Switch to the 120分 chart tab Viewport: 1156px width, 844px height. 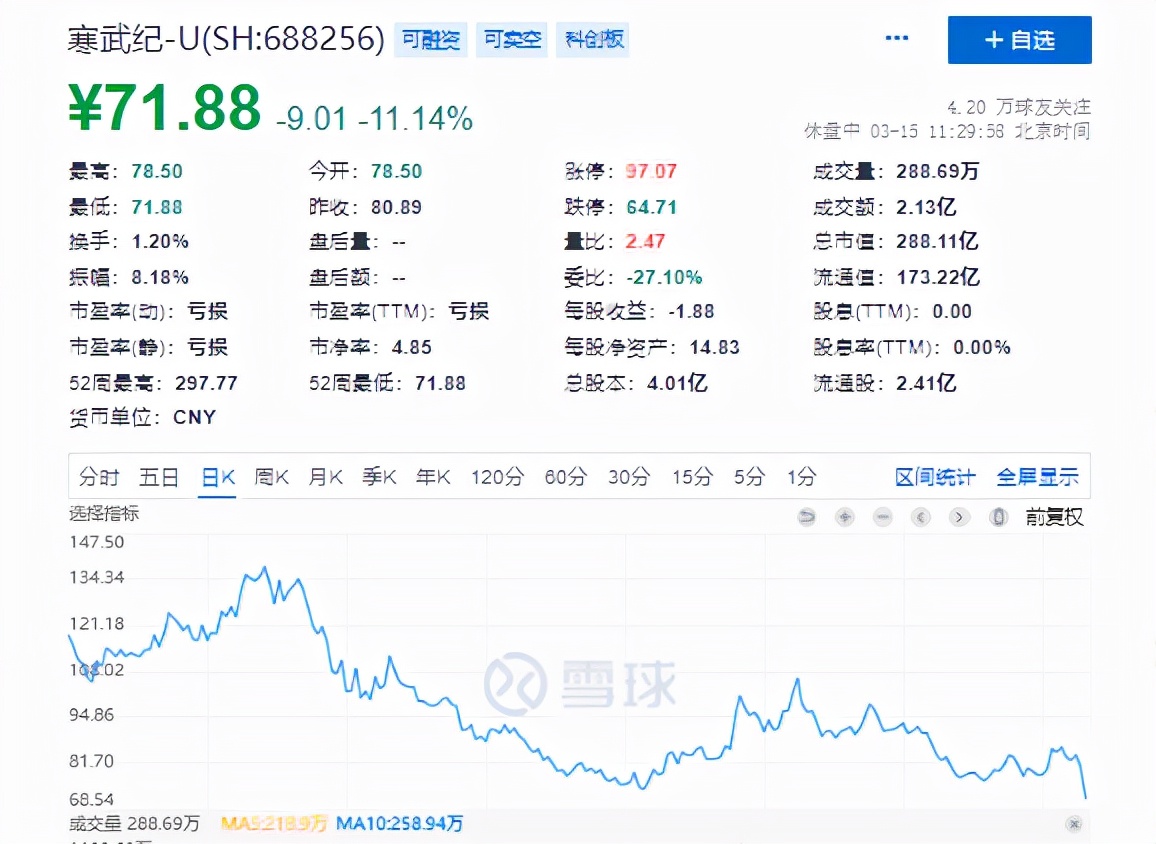tap(498, 477)
